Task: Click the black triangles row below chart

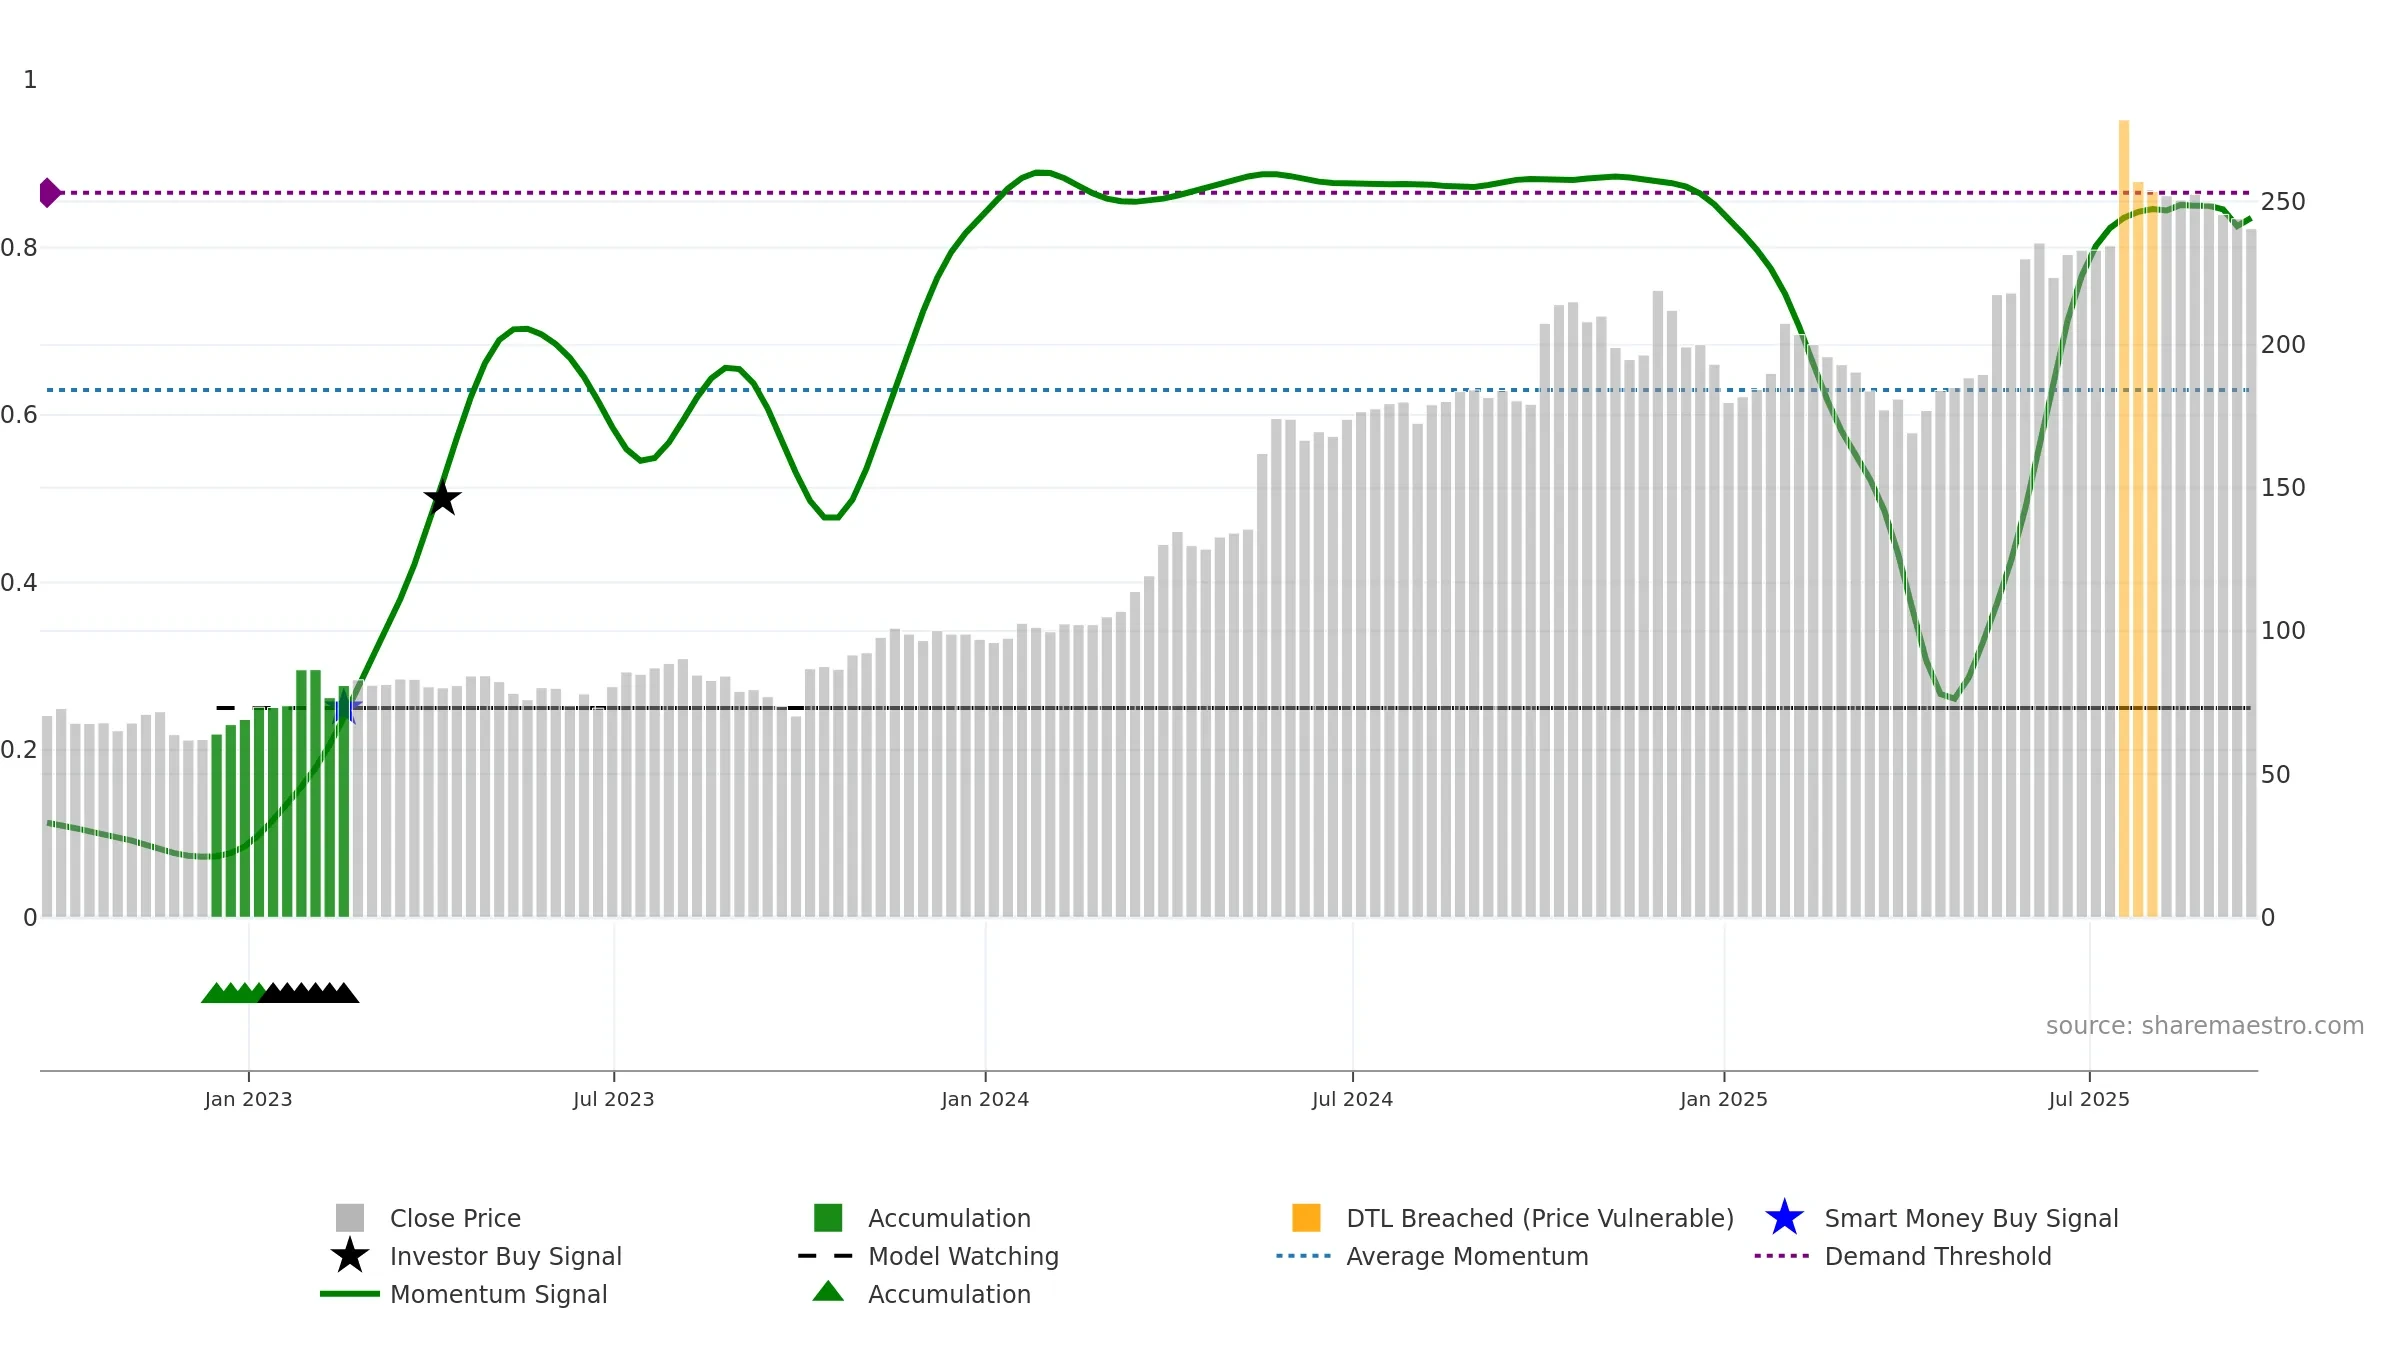Action: click(309, 993)
